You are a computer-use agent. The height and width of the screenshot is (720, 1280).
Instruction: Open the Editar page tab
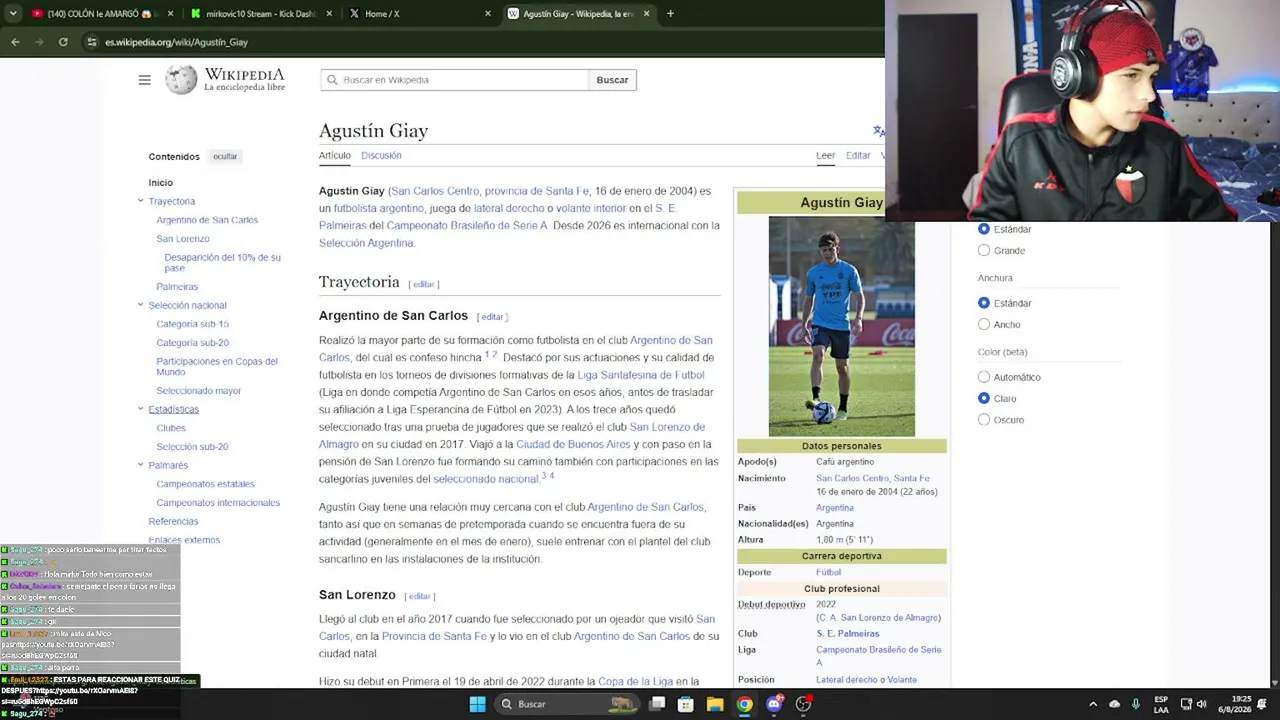[x=858, y=156]
